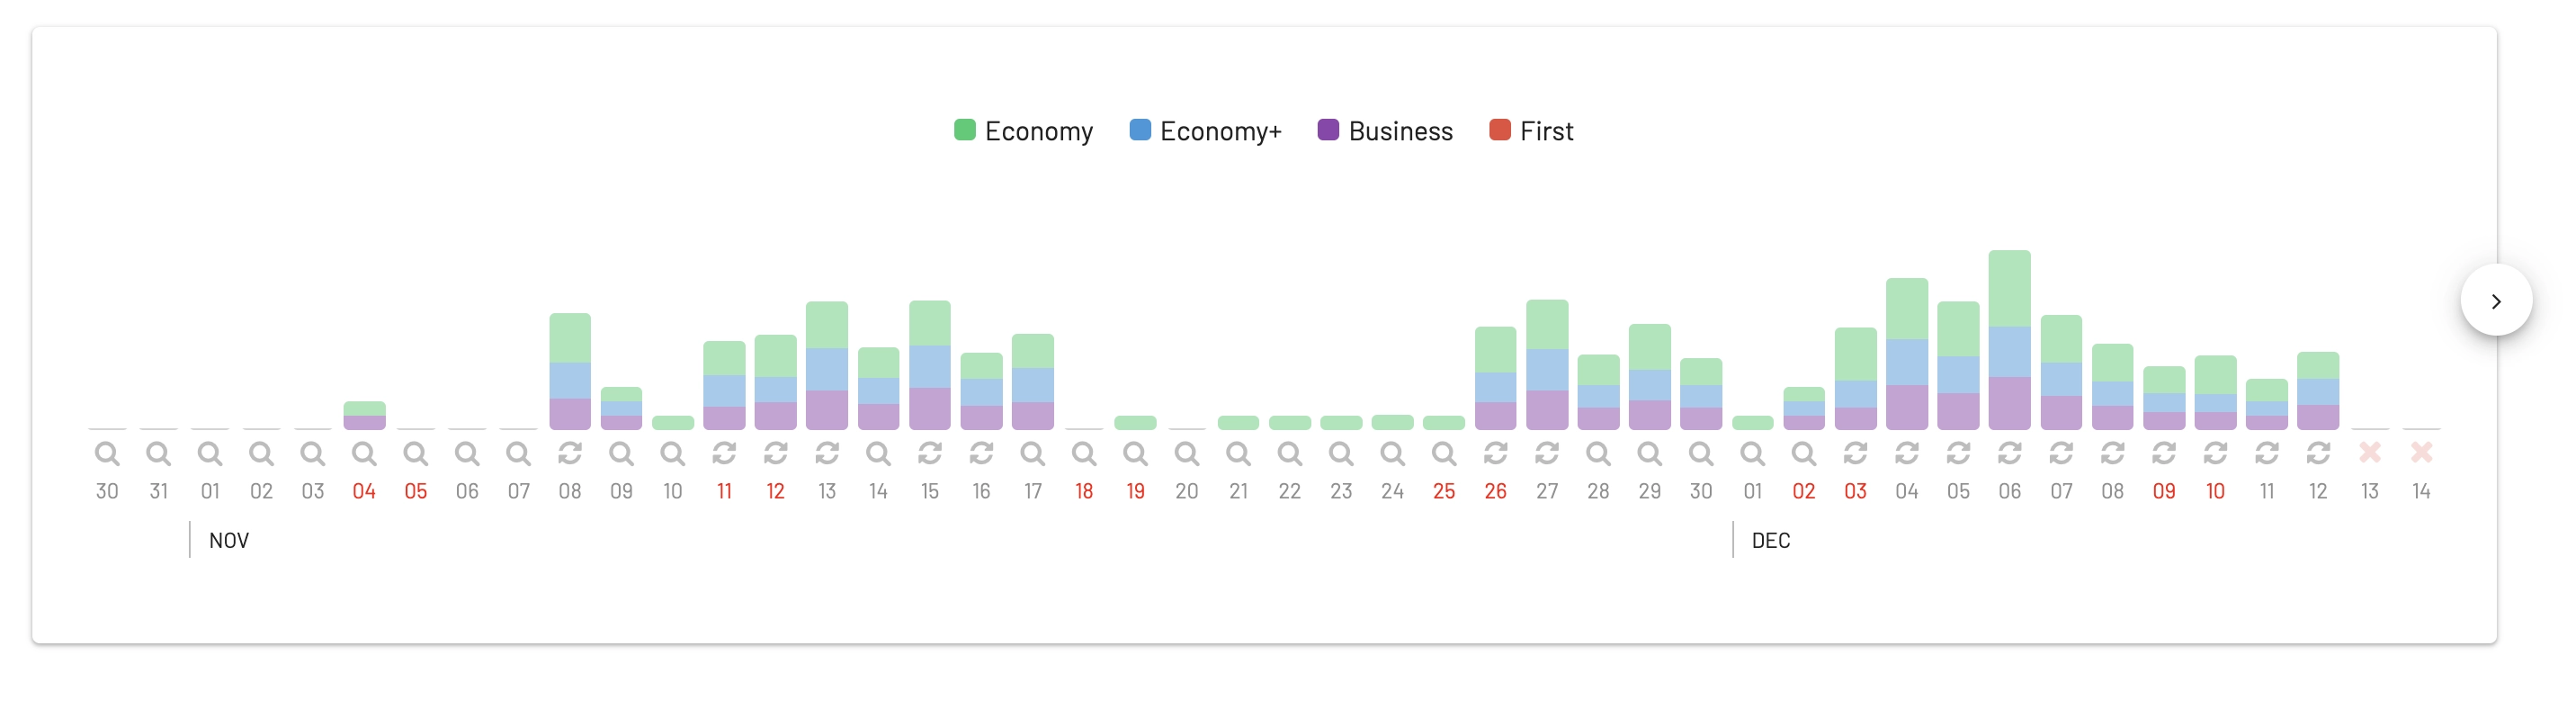2576x709 pixels.
Task: Click the NOV month marker
Action: (229, 540)
